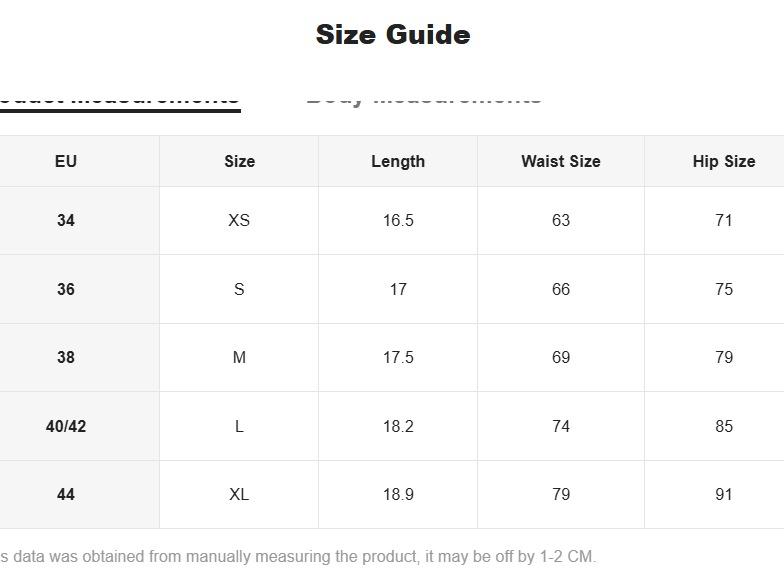Switch to the Product Measurements tab
Screen dimensions: 784x588
pos(120,98)
